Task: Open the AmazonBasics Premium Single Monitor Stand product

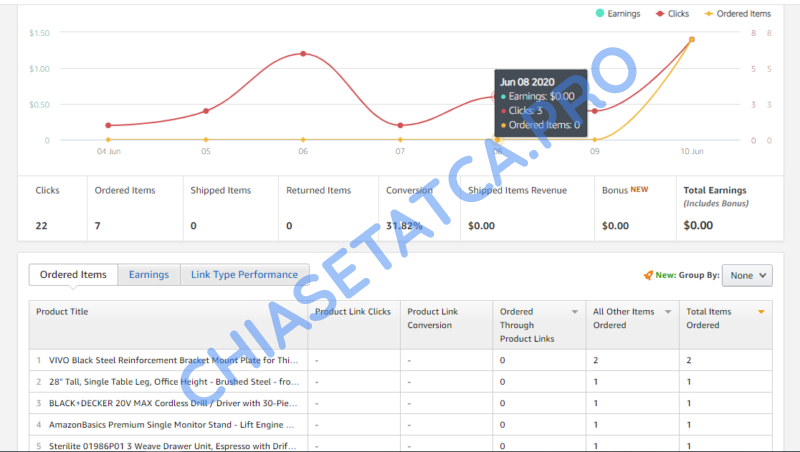Action: pyautogui.click(x=171, y=424)
